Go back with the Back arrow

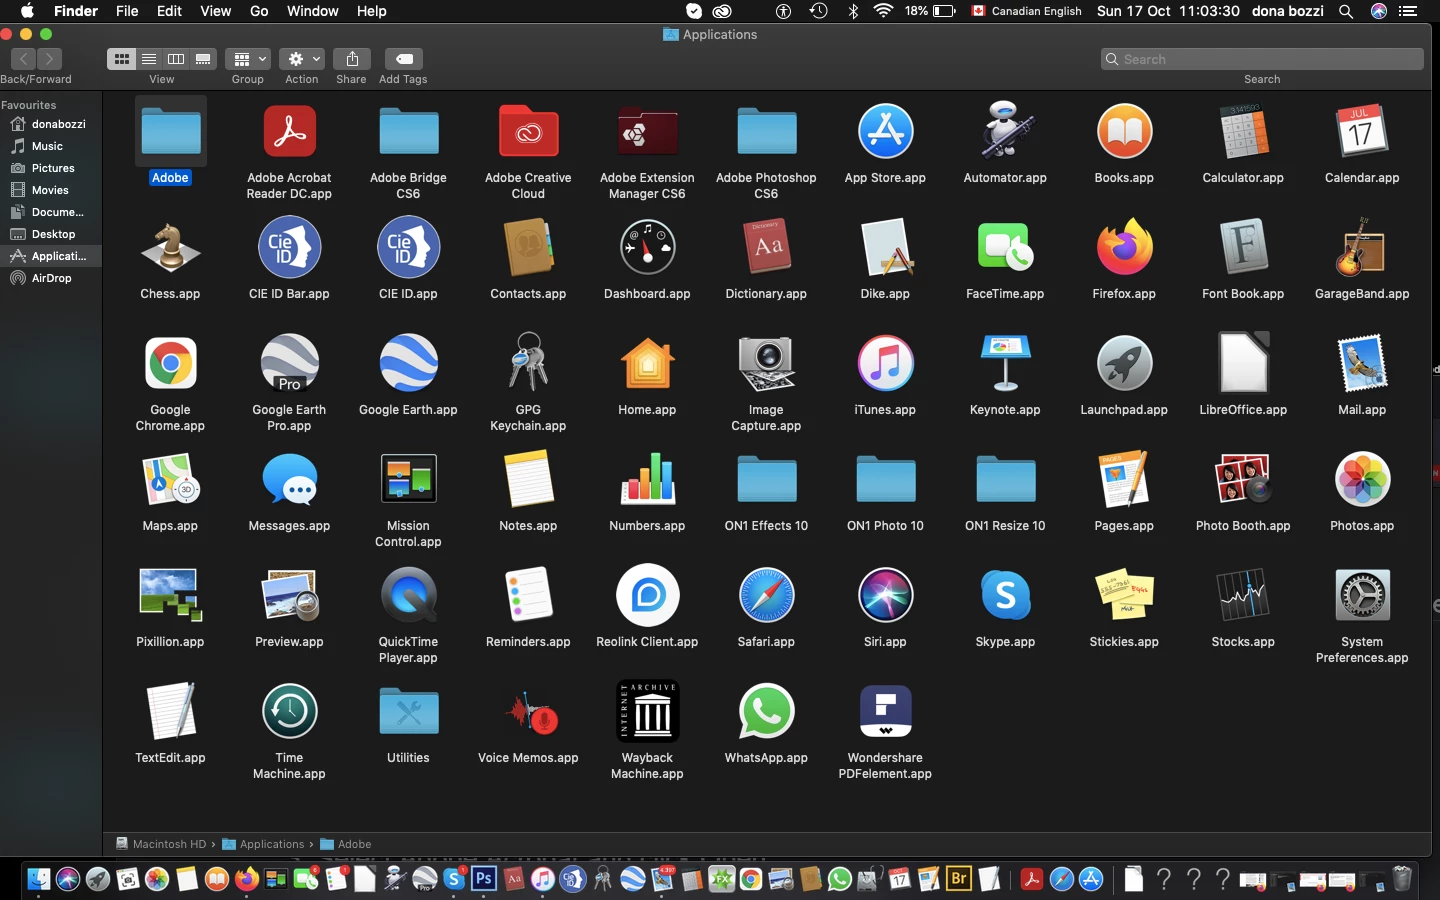point(23,59)
